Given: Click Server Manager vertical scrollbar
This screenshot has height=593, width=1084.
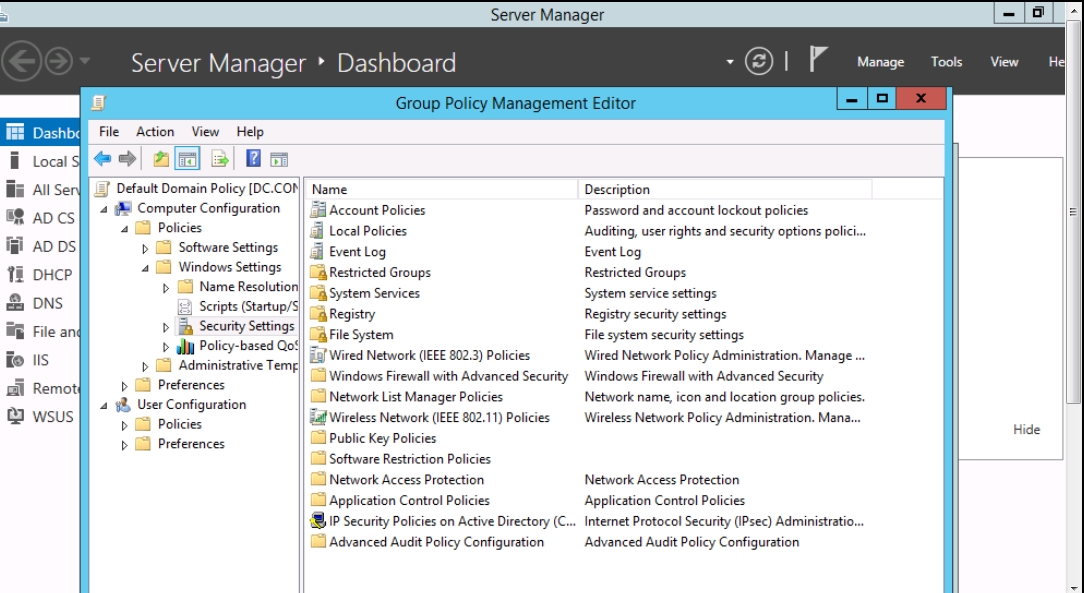Looking at the screenshot, I should coord(1073,211).
